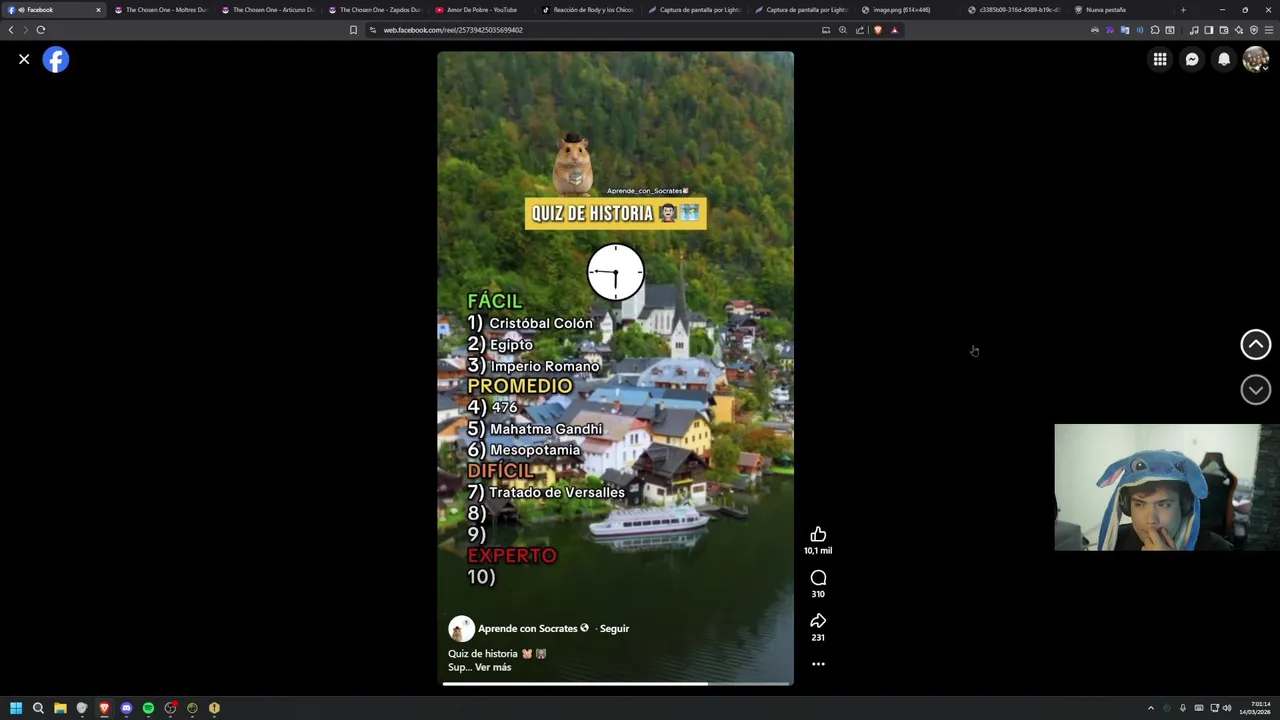Image resolution: width=1280 pixels, height=720 pixels.
Task: Toggle the browser sidebar panel
Action: click(x=1209, y=30)
